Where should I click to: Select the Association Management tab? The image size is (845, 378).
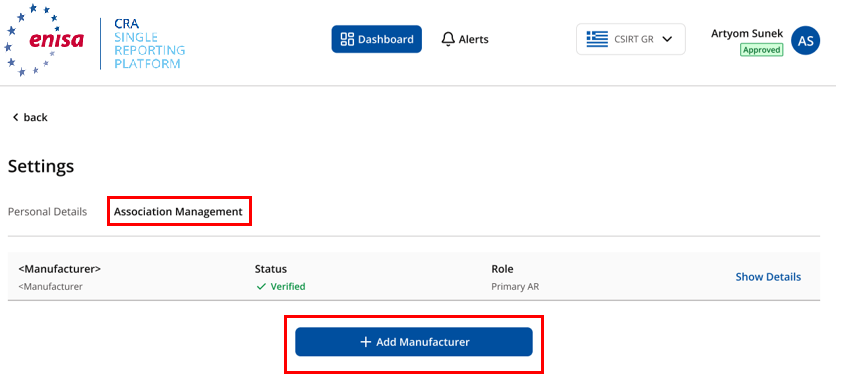tap(178, 212)
